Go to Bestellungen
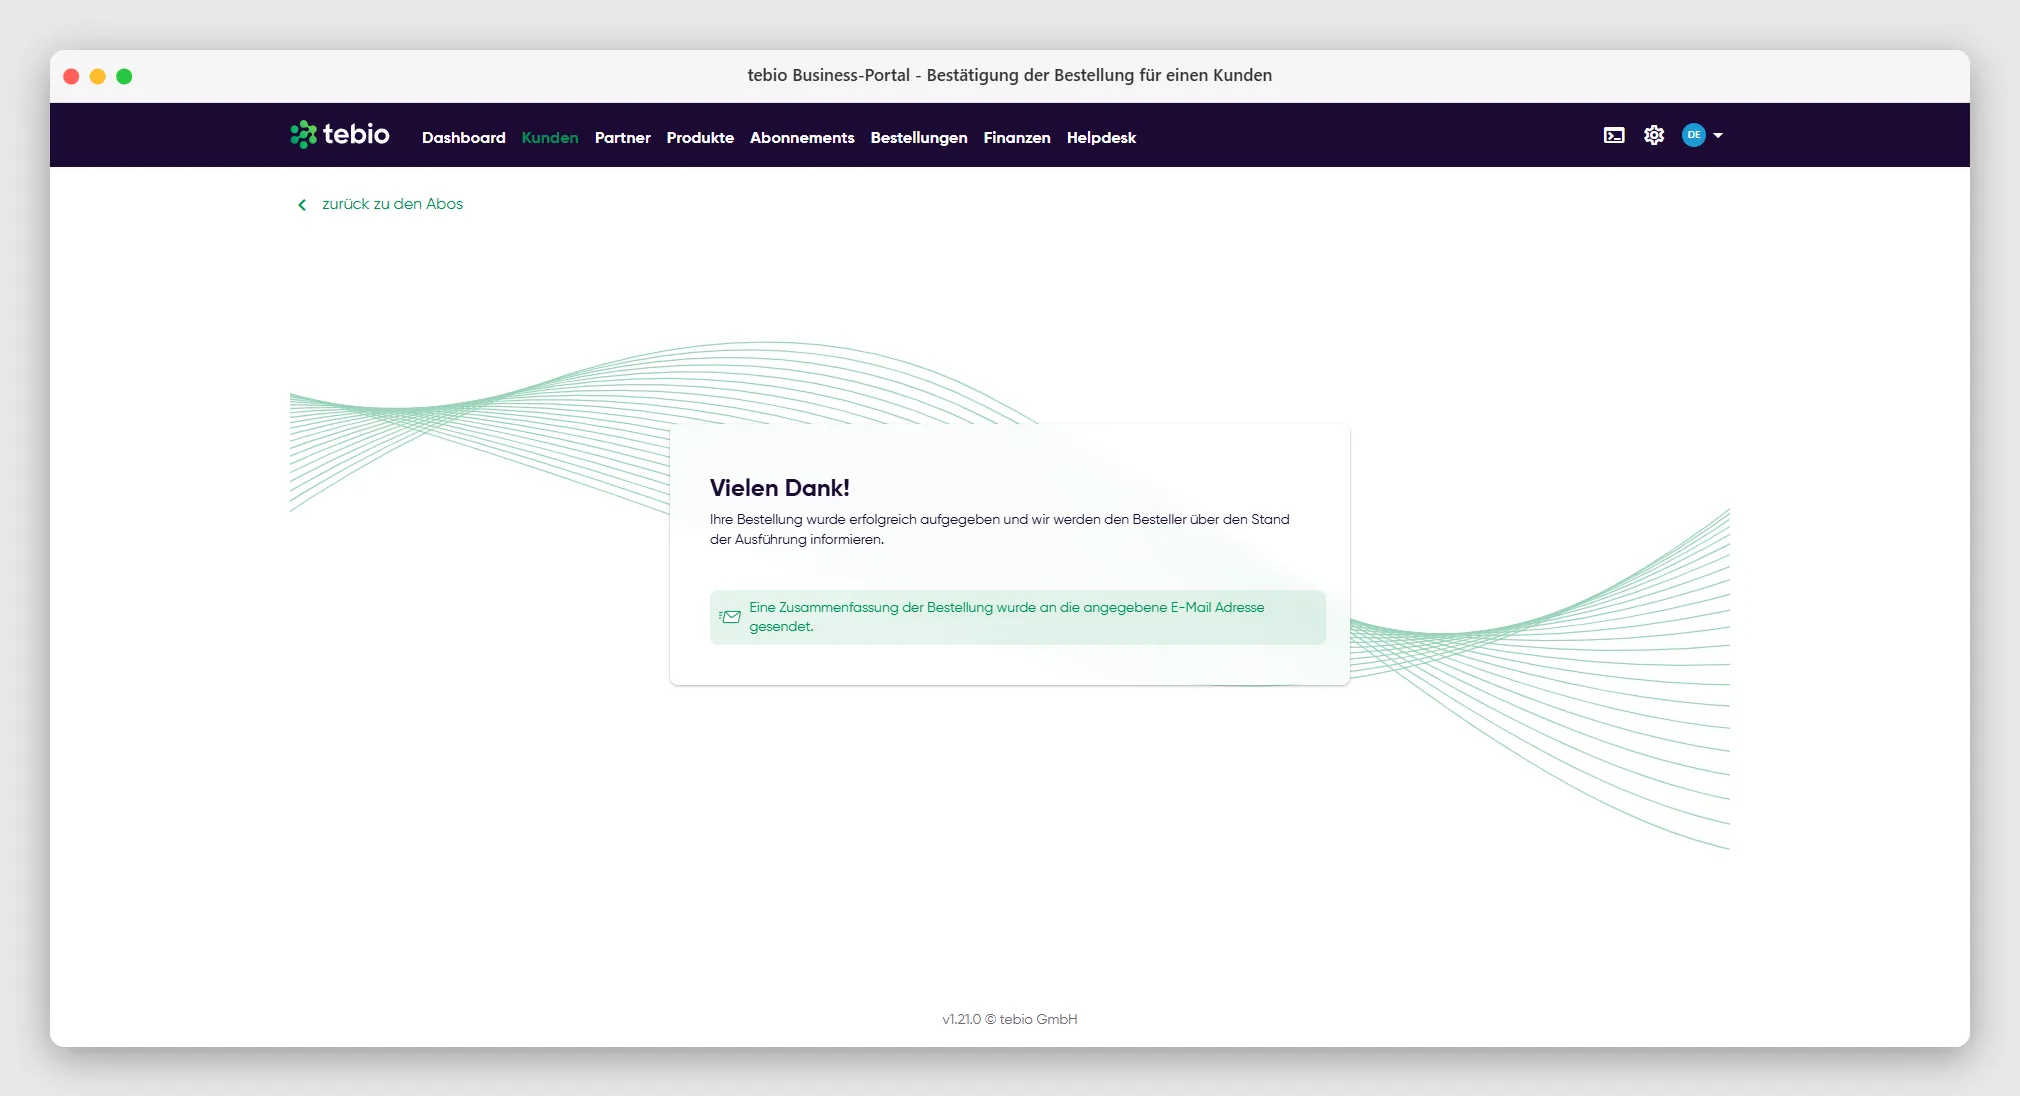Image resolution: width=2020 pixels, height=1096 pixels. 919,138
